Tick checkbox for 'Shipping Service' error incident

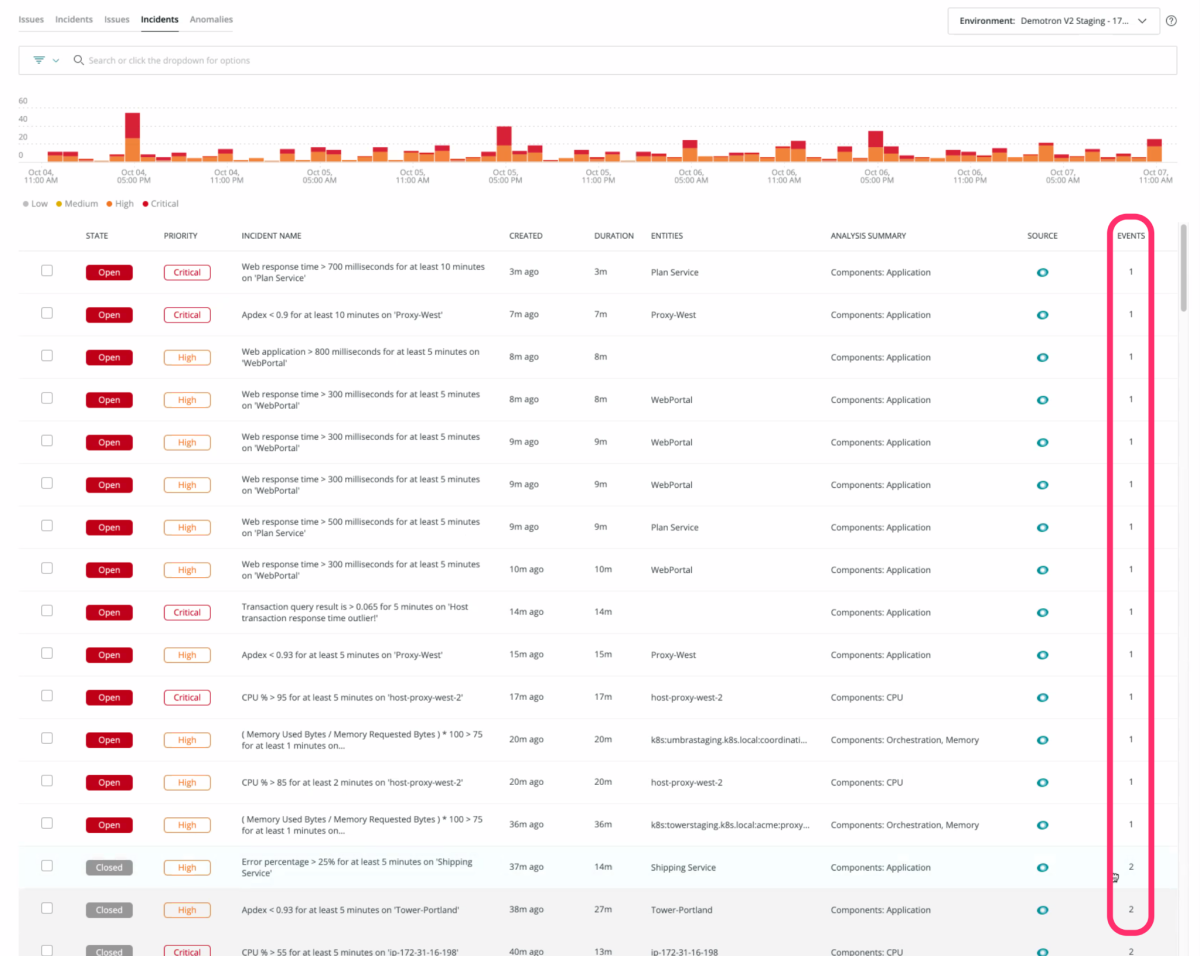[47, 866]
